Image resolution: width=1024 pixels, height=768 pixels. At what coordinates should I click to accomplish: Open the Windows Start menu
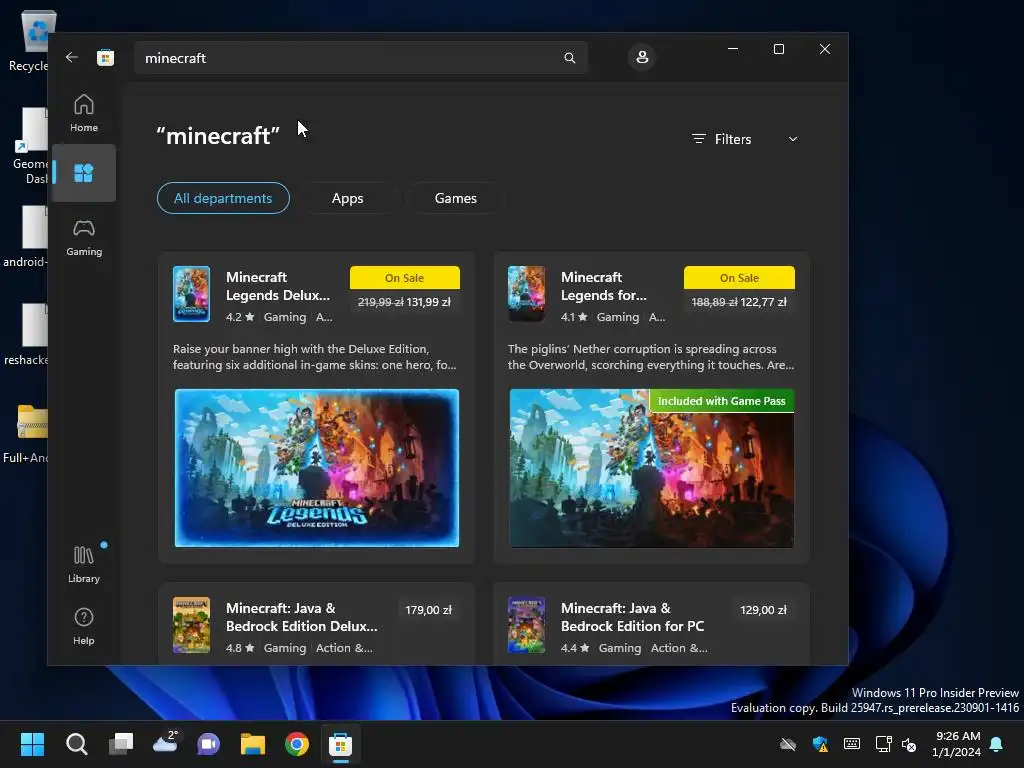(33, 744)
